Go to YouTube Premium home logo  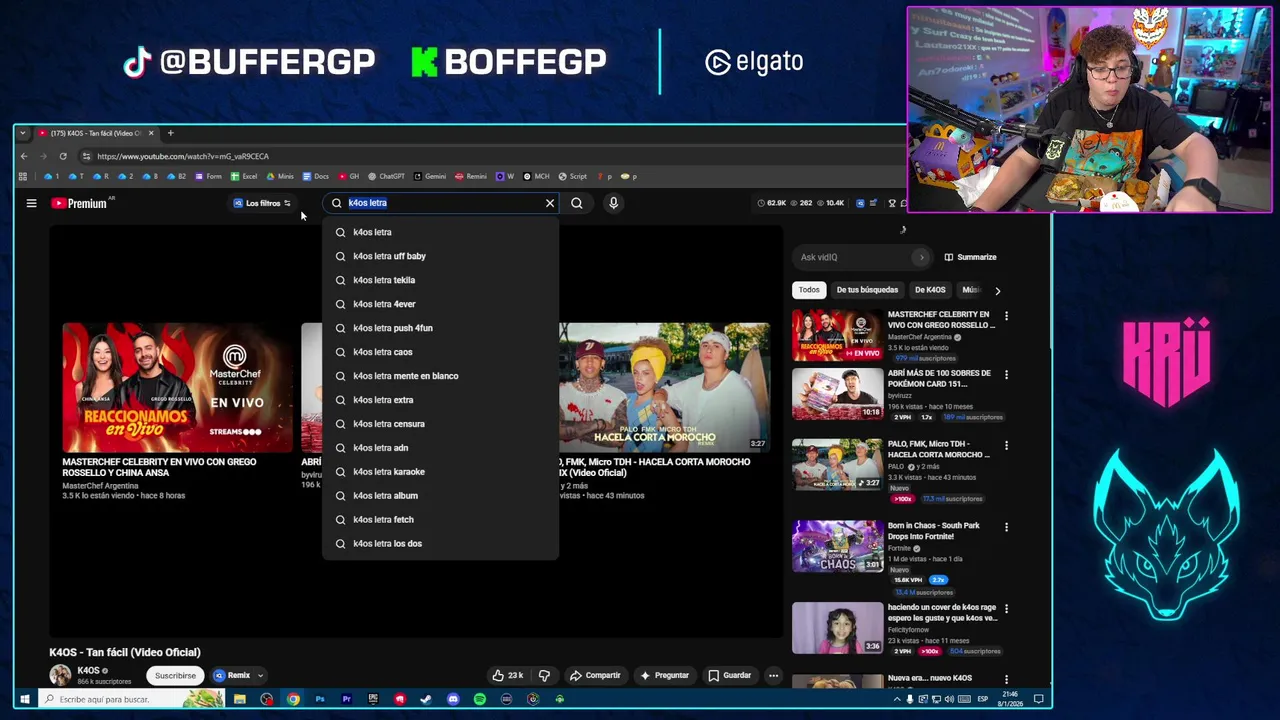pyautogui.click(x=79, y=203)
